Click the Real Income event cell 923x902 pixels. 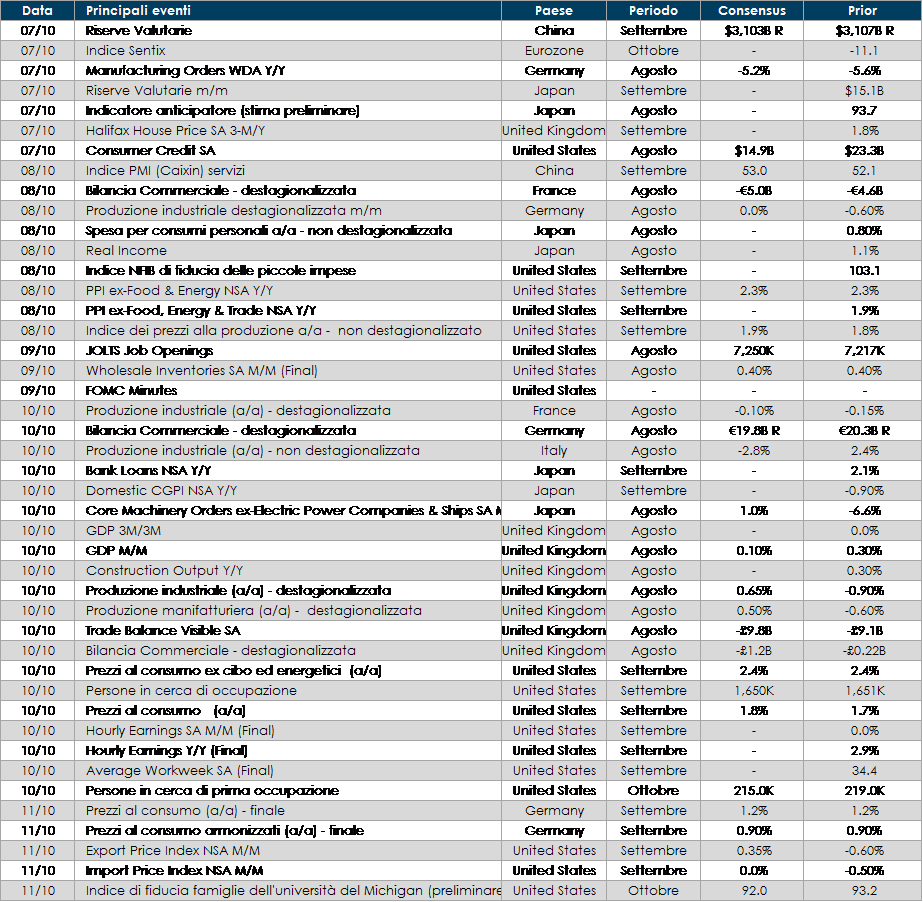coord(126,250)
